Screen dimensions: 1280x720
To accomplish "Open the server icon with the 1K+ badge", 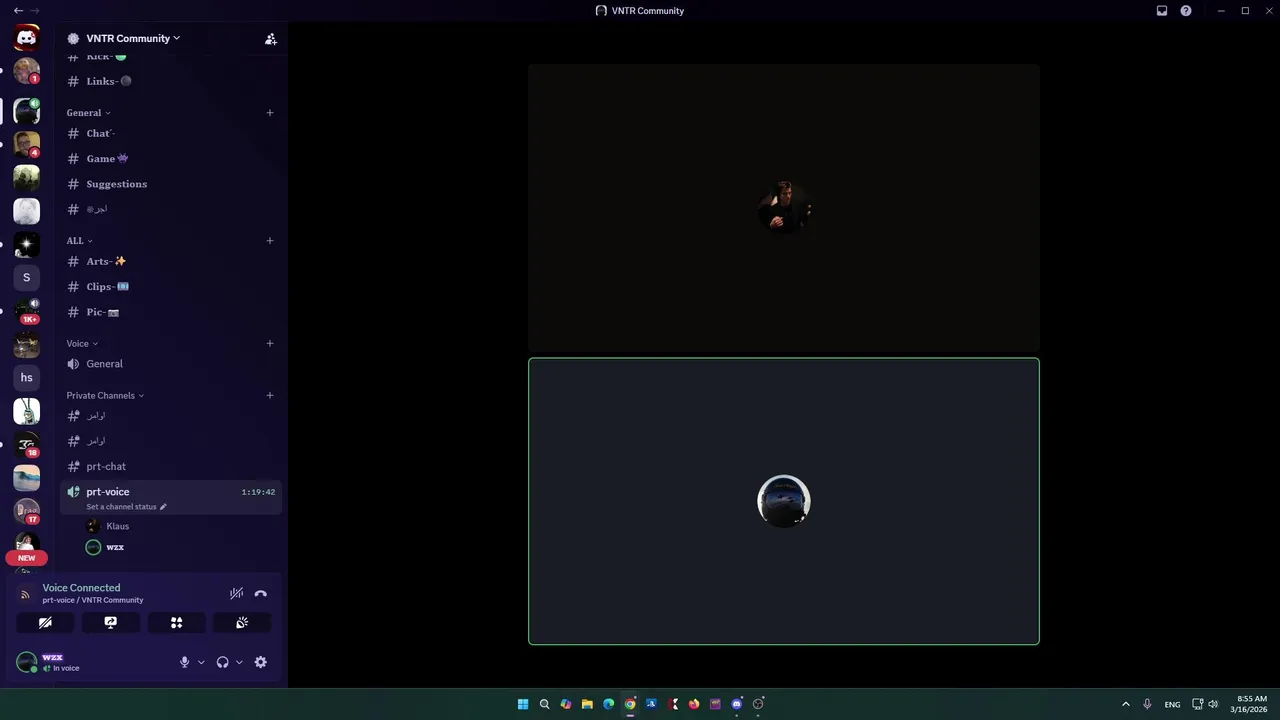I will 27,311.
